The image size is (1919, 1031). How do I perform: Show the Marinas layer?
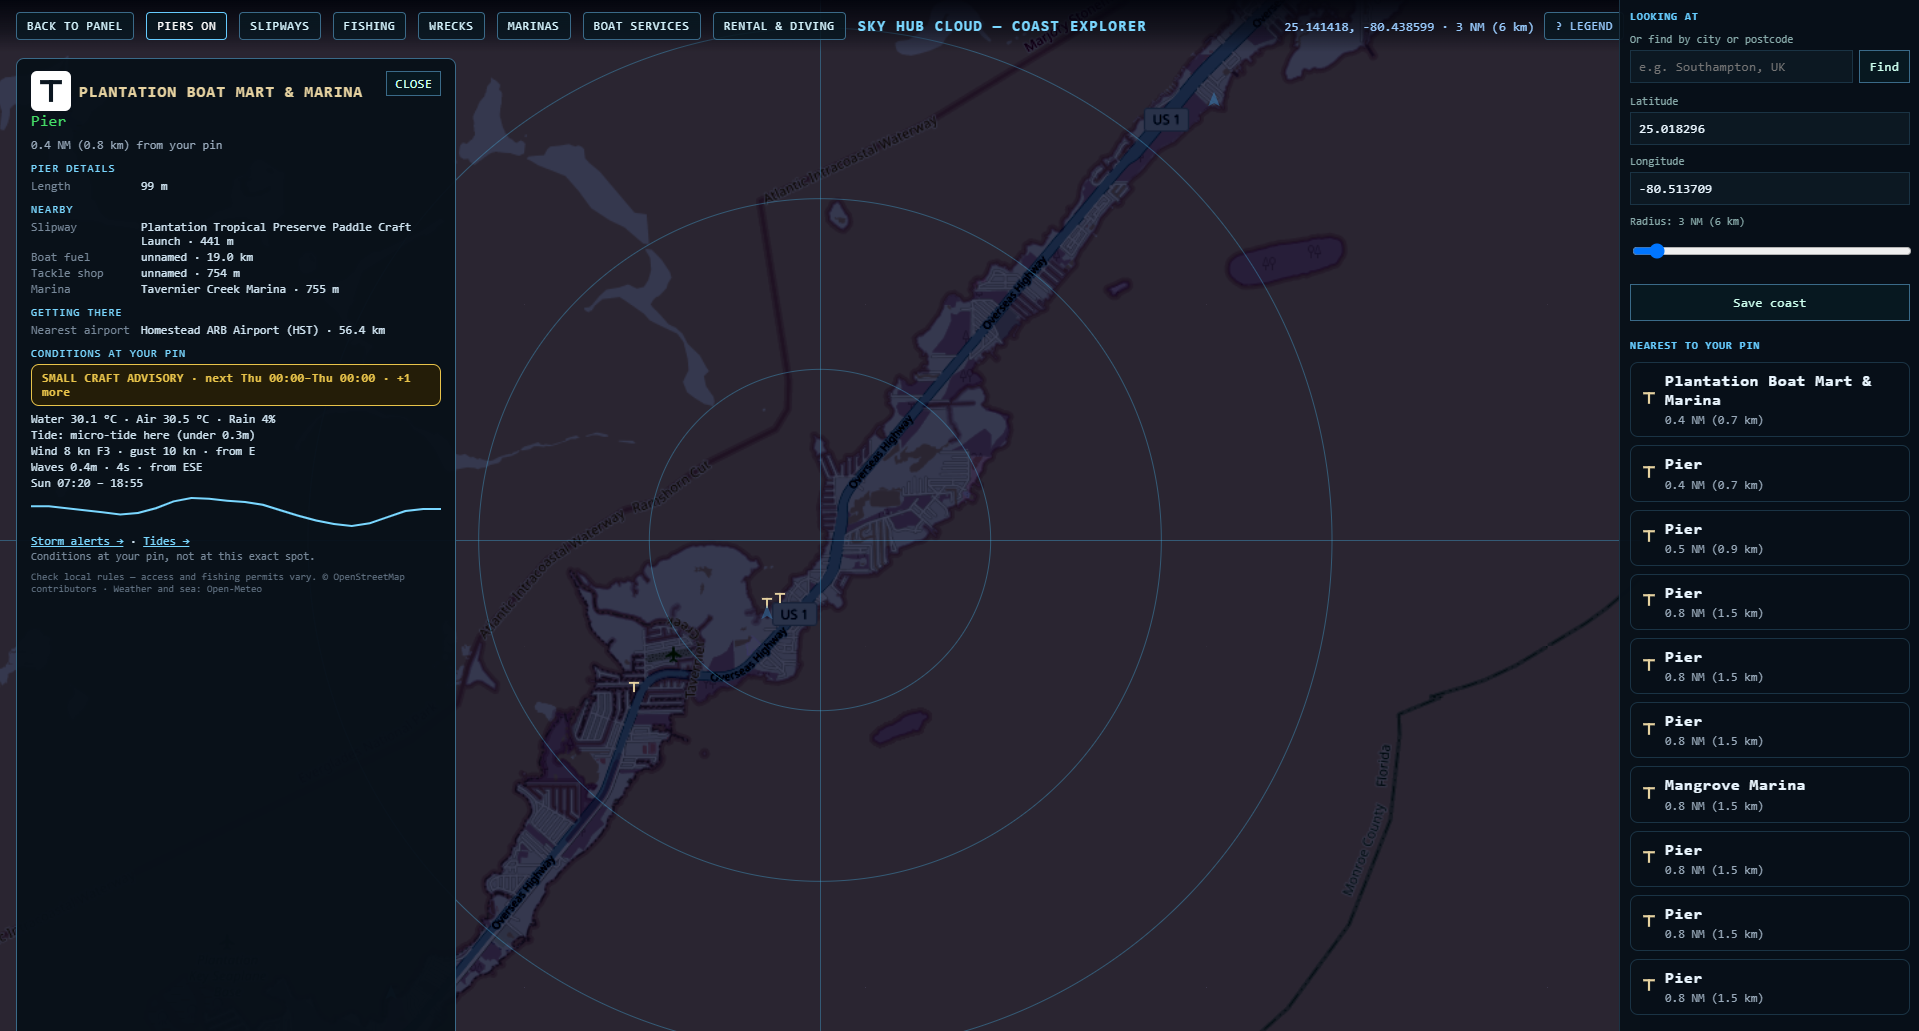coord(533,26)
